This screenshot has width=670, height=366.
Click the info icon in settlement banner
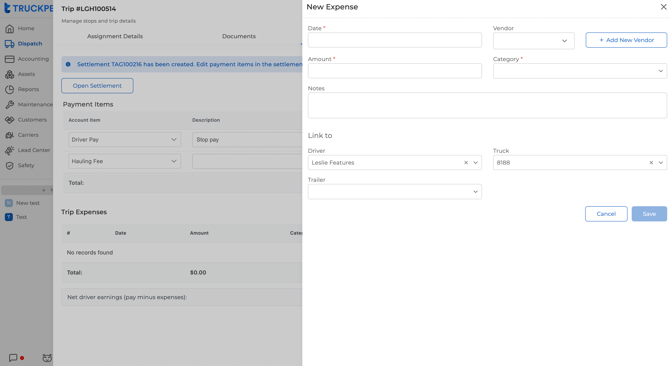pyautogui.click(x=68, y=64)
